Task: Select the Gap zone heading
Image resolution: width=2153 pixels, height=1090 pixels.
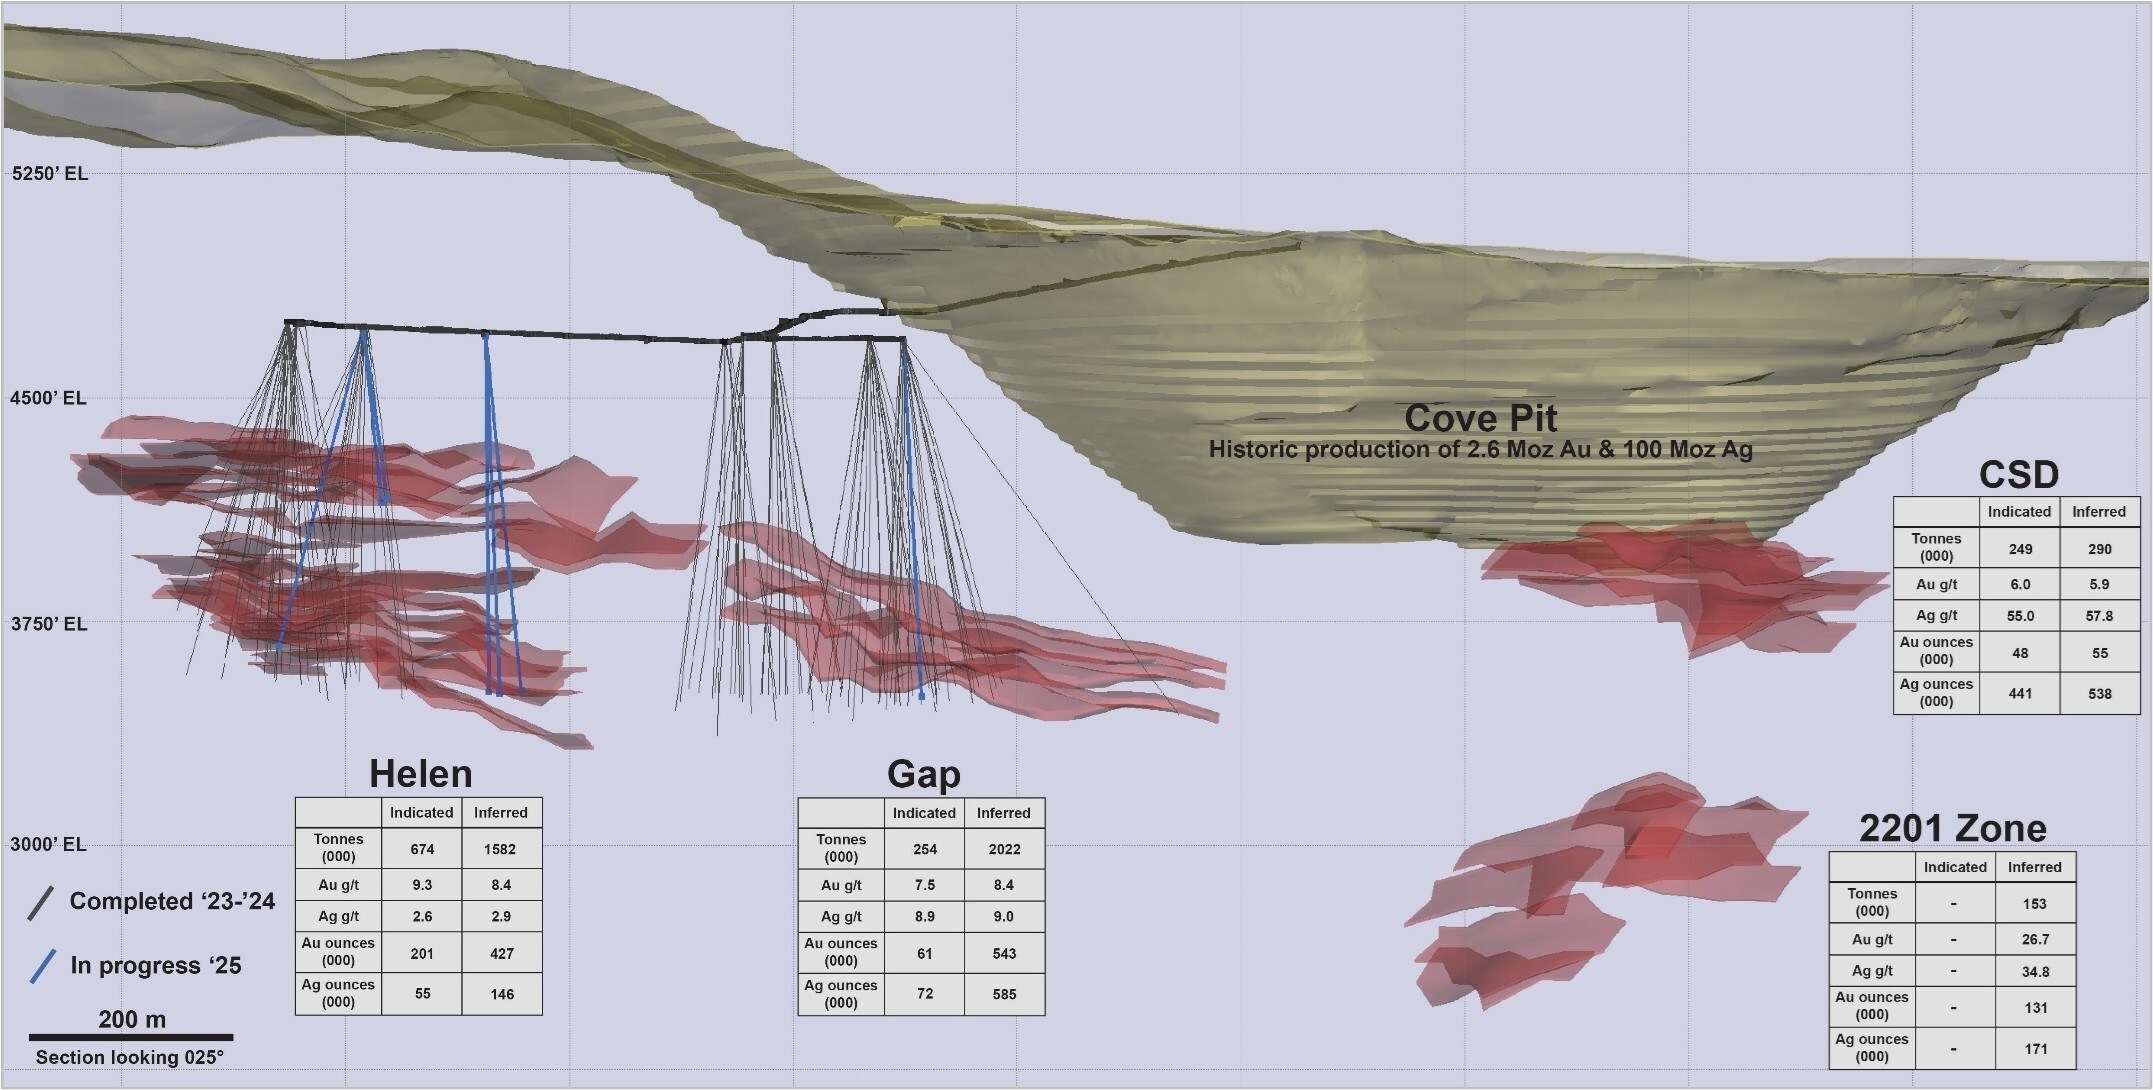Action: tap(923, 773)
